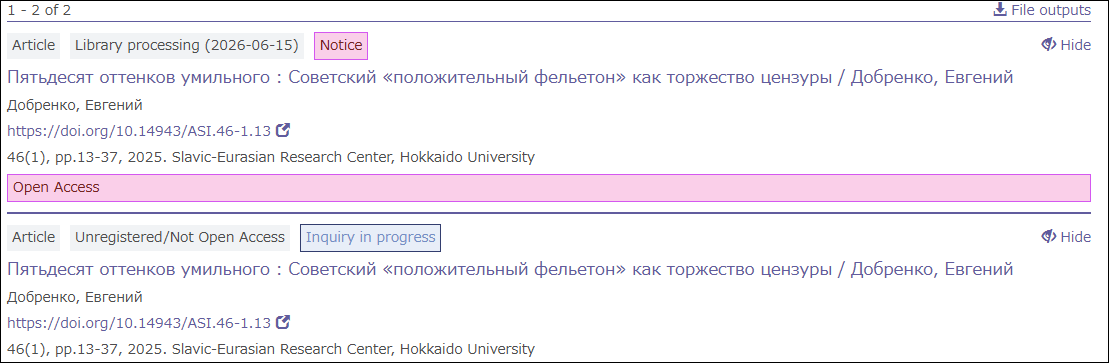Click the 1 - 2 of 2 results counter
Viewport: 1109px width, 363px height.
point(39,11)
